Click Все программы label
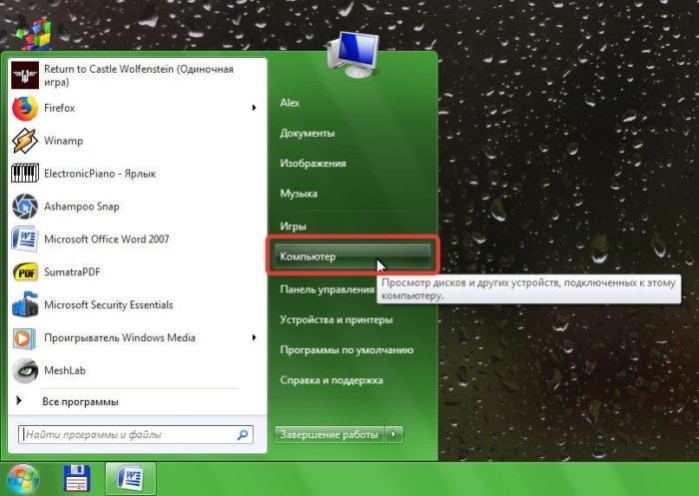Screen dimensions: 699x496 click(x=80, y=402)
